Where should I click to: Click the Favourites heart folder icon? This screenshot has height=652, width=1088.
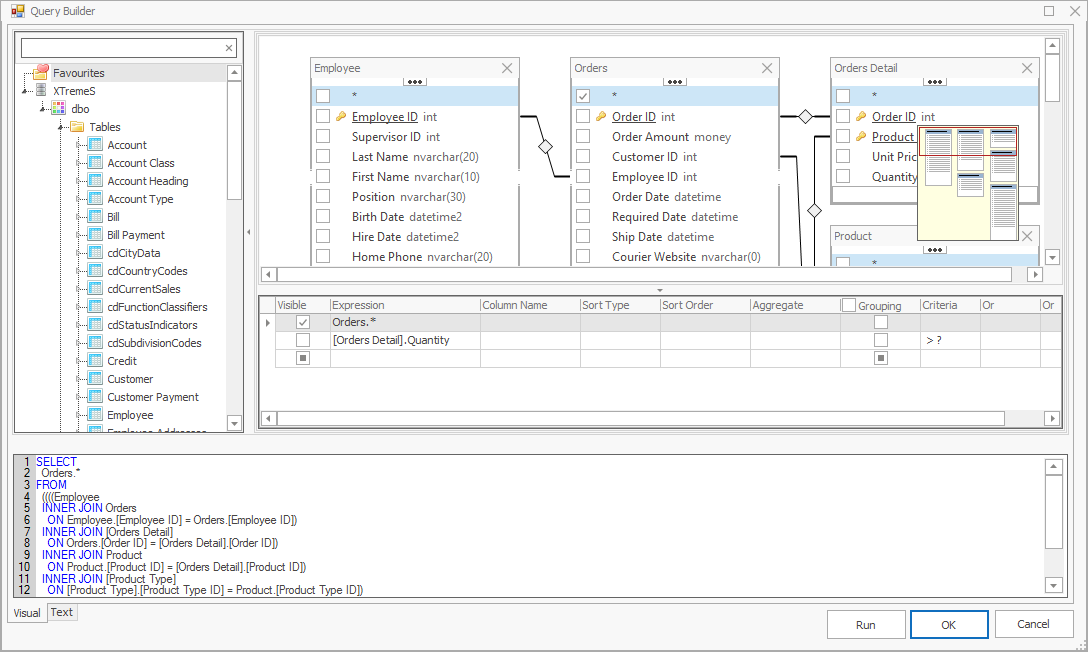(x=41, y=72)
